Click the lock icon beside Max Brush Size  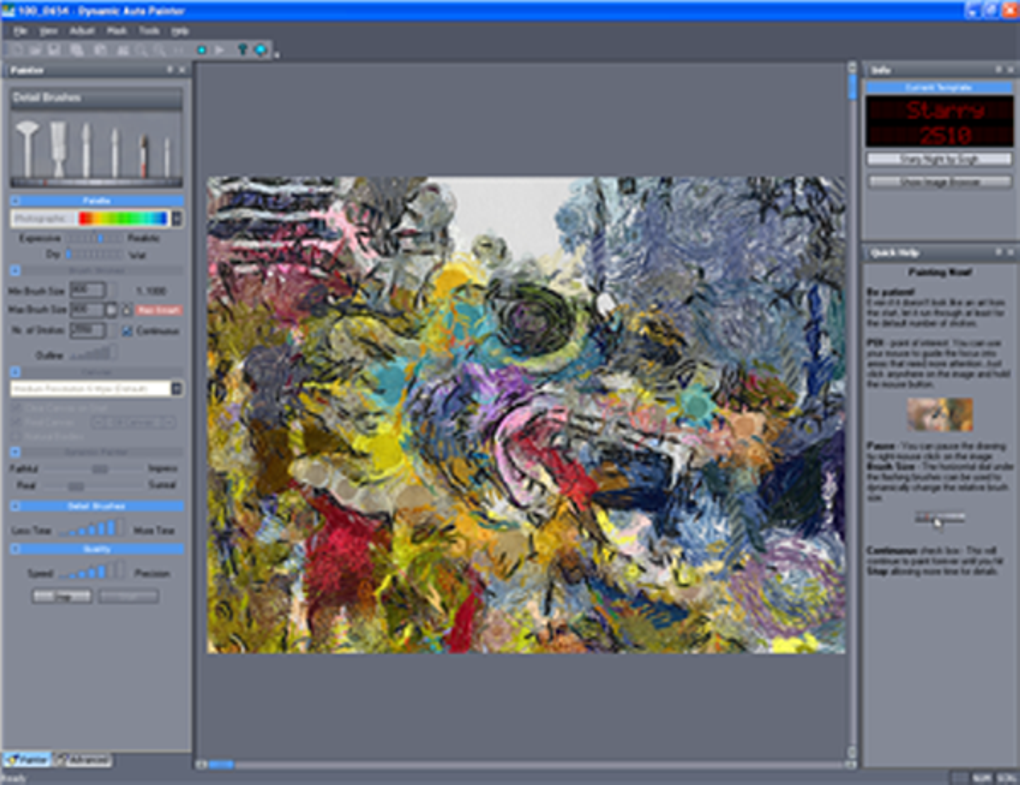tap(125, 310)
